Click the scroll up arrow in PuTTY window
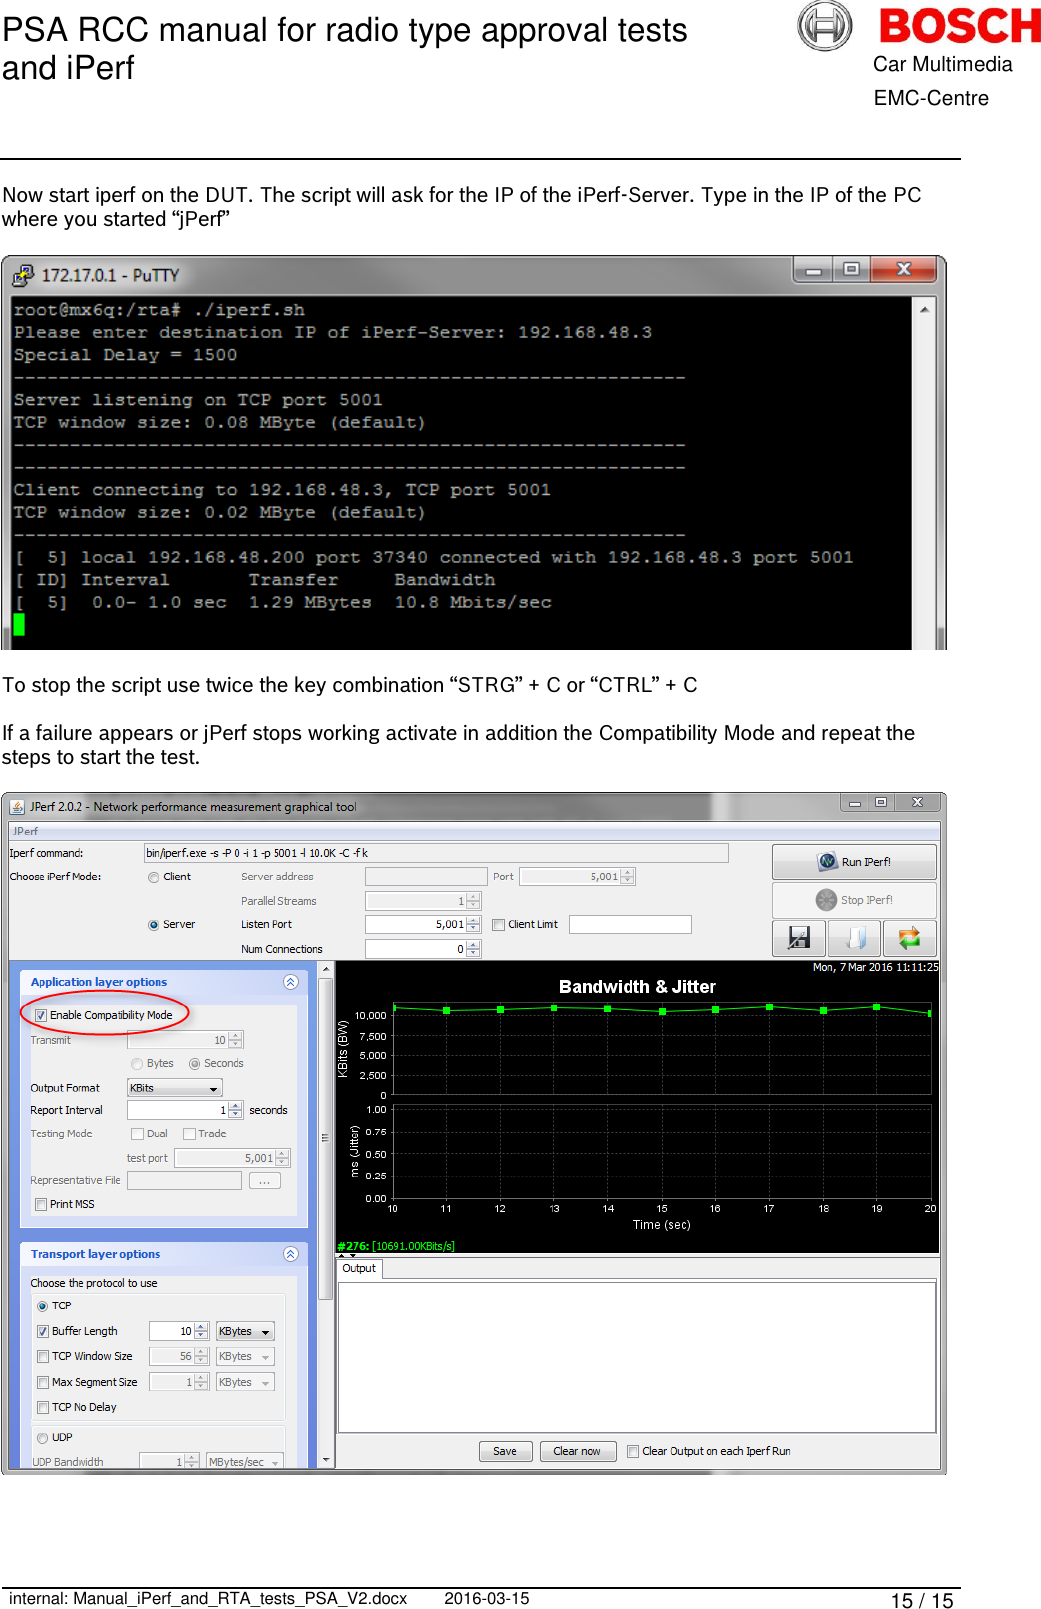 (925, 310)
